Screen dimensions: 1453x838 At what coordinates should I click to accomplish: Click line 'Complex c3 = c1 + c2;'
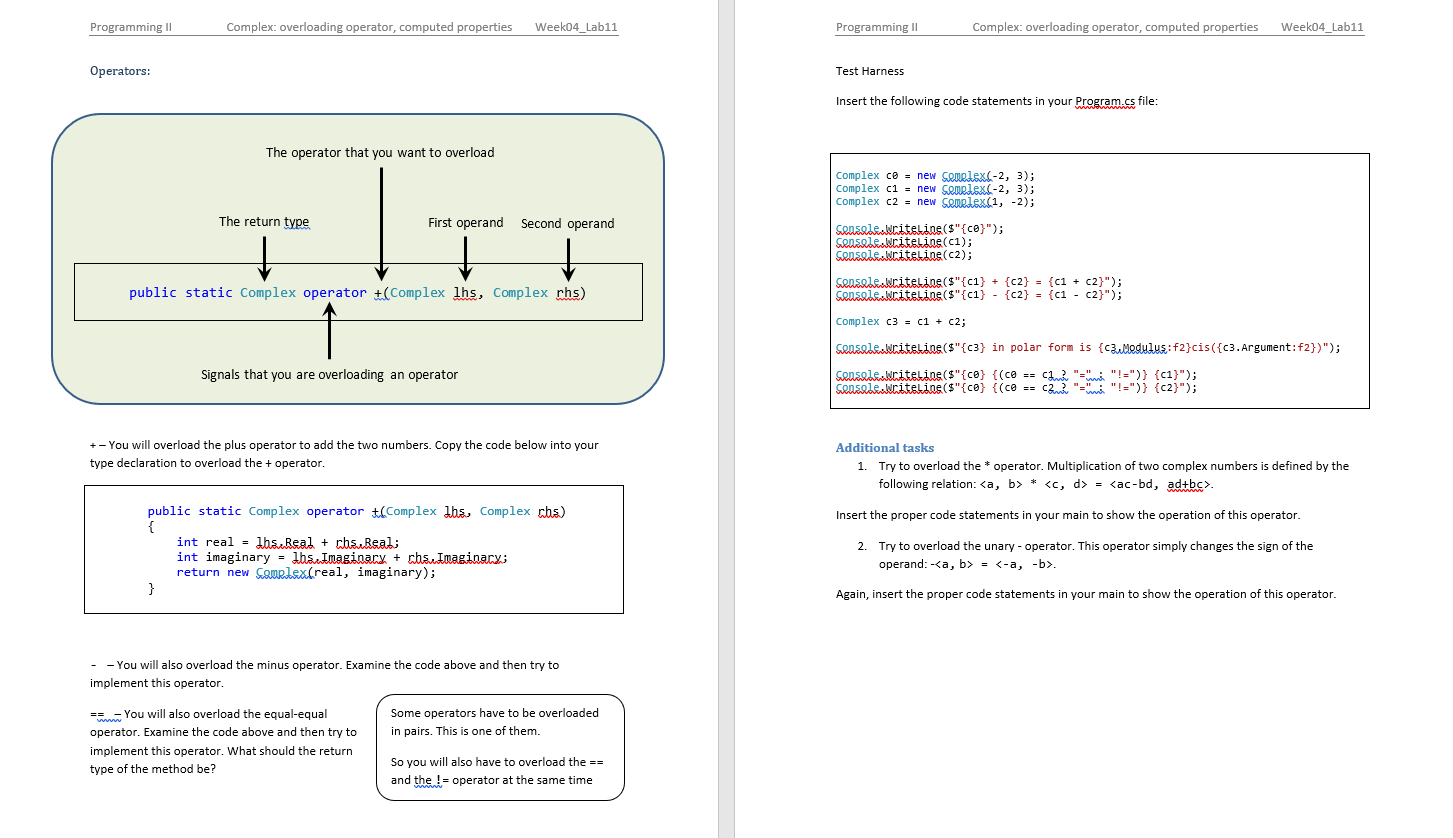(901, 321)
